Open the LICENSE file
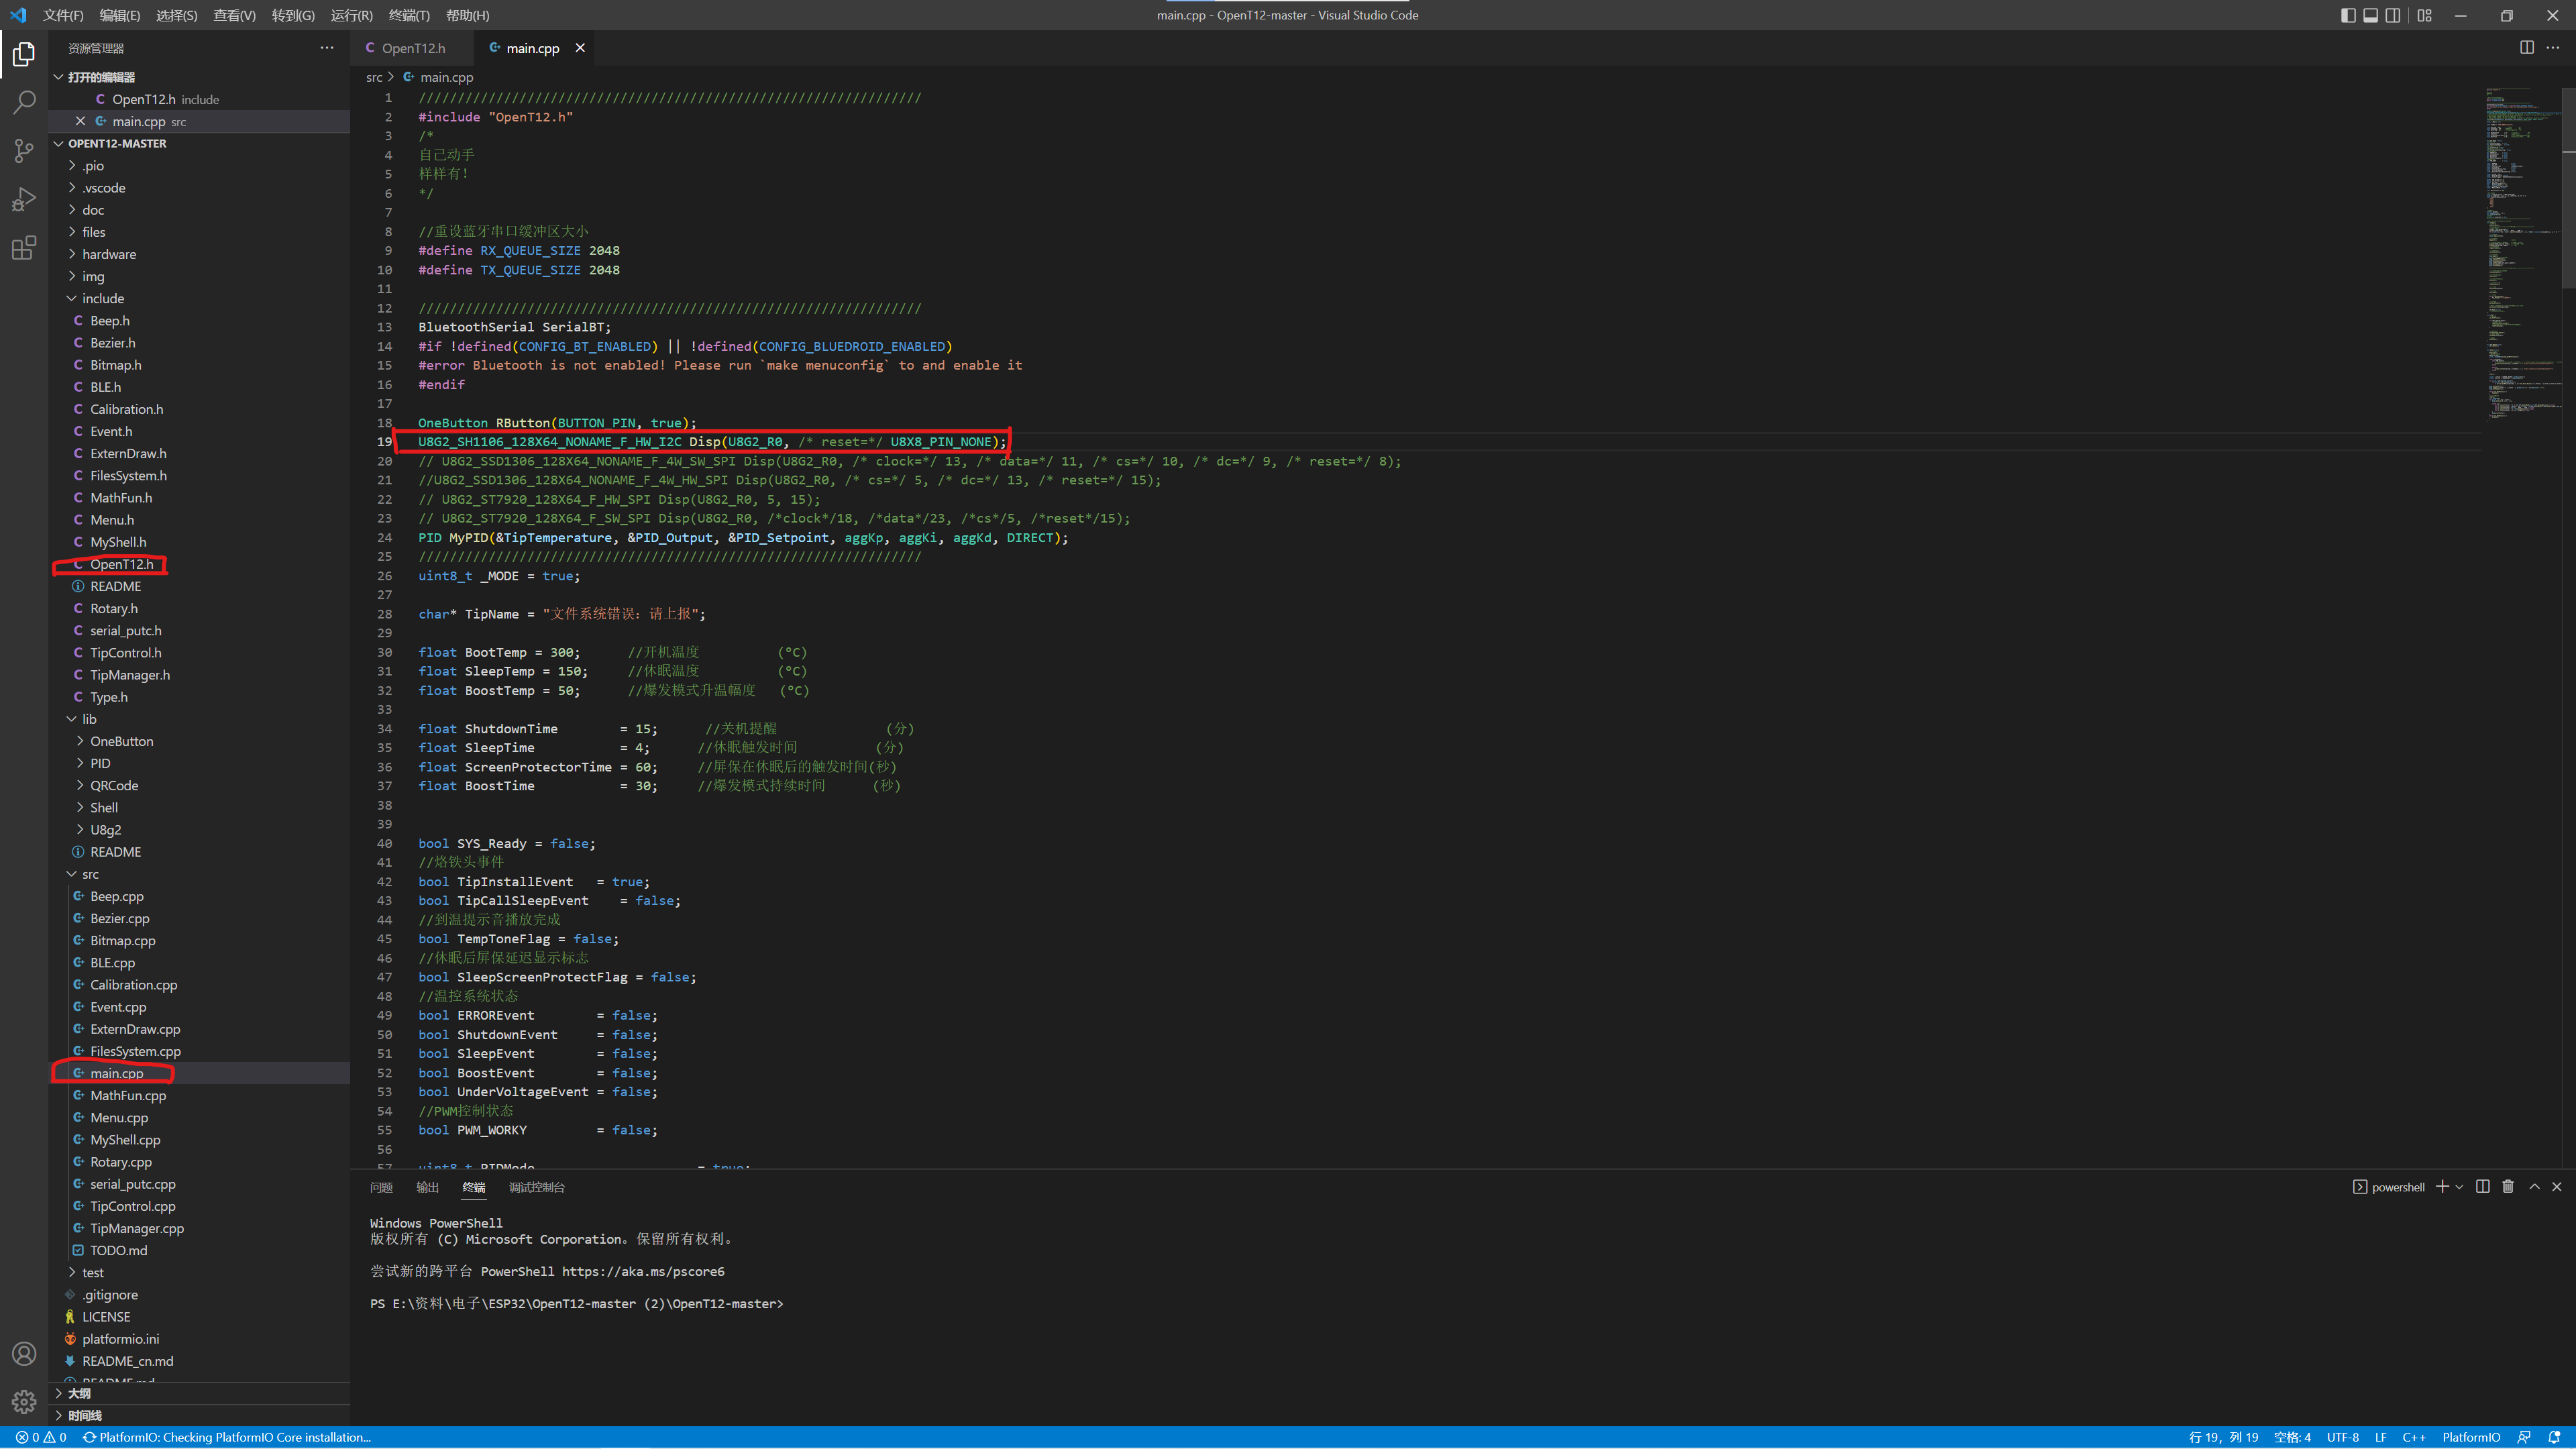Viewport: 2576px width, 1449px height. pos(200,1317)
